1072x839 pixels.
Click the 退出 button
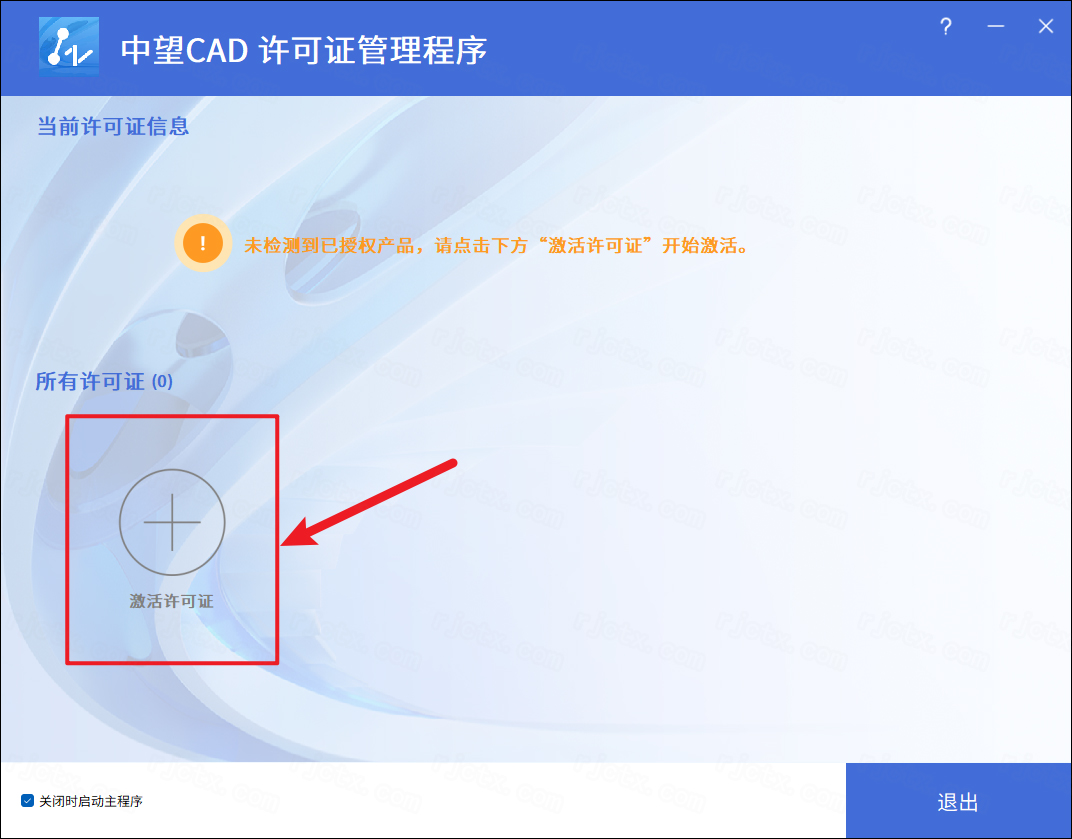[959, 801]
